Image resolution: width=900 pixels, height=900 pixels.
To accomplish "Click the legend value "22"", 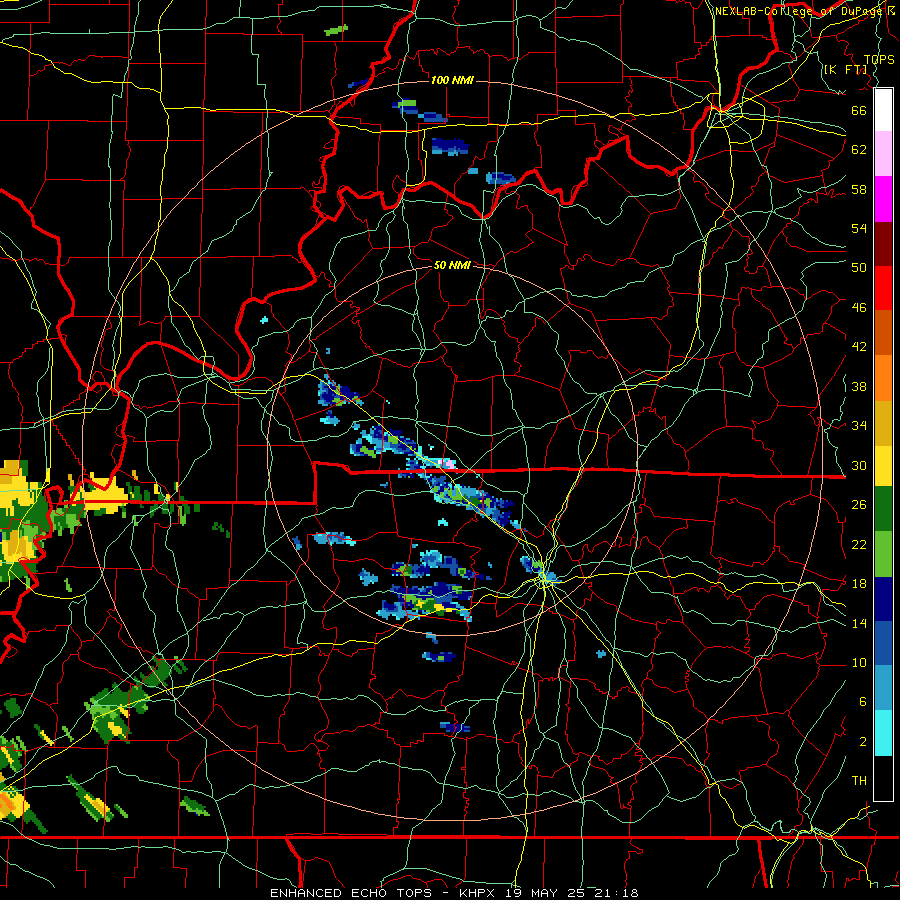I will click(x=859, y=544).
